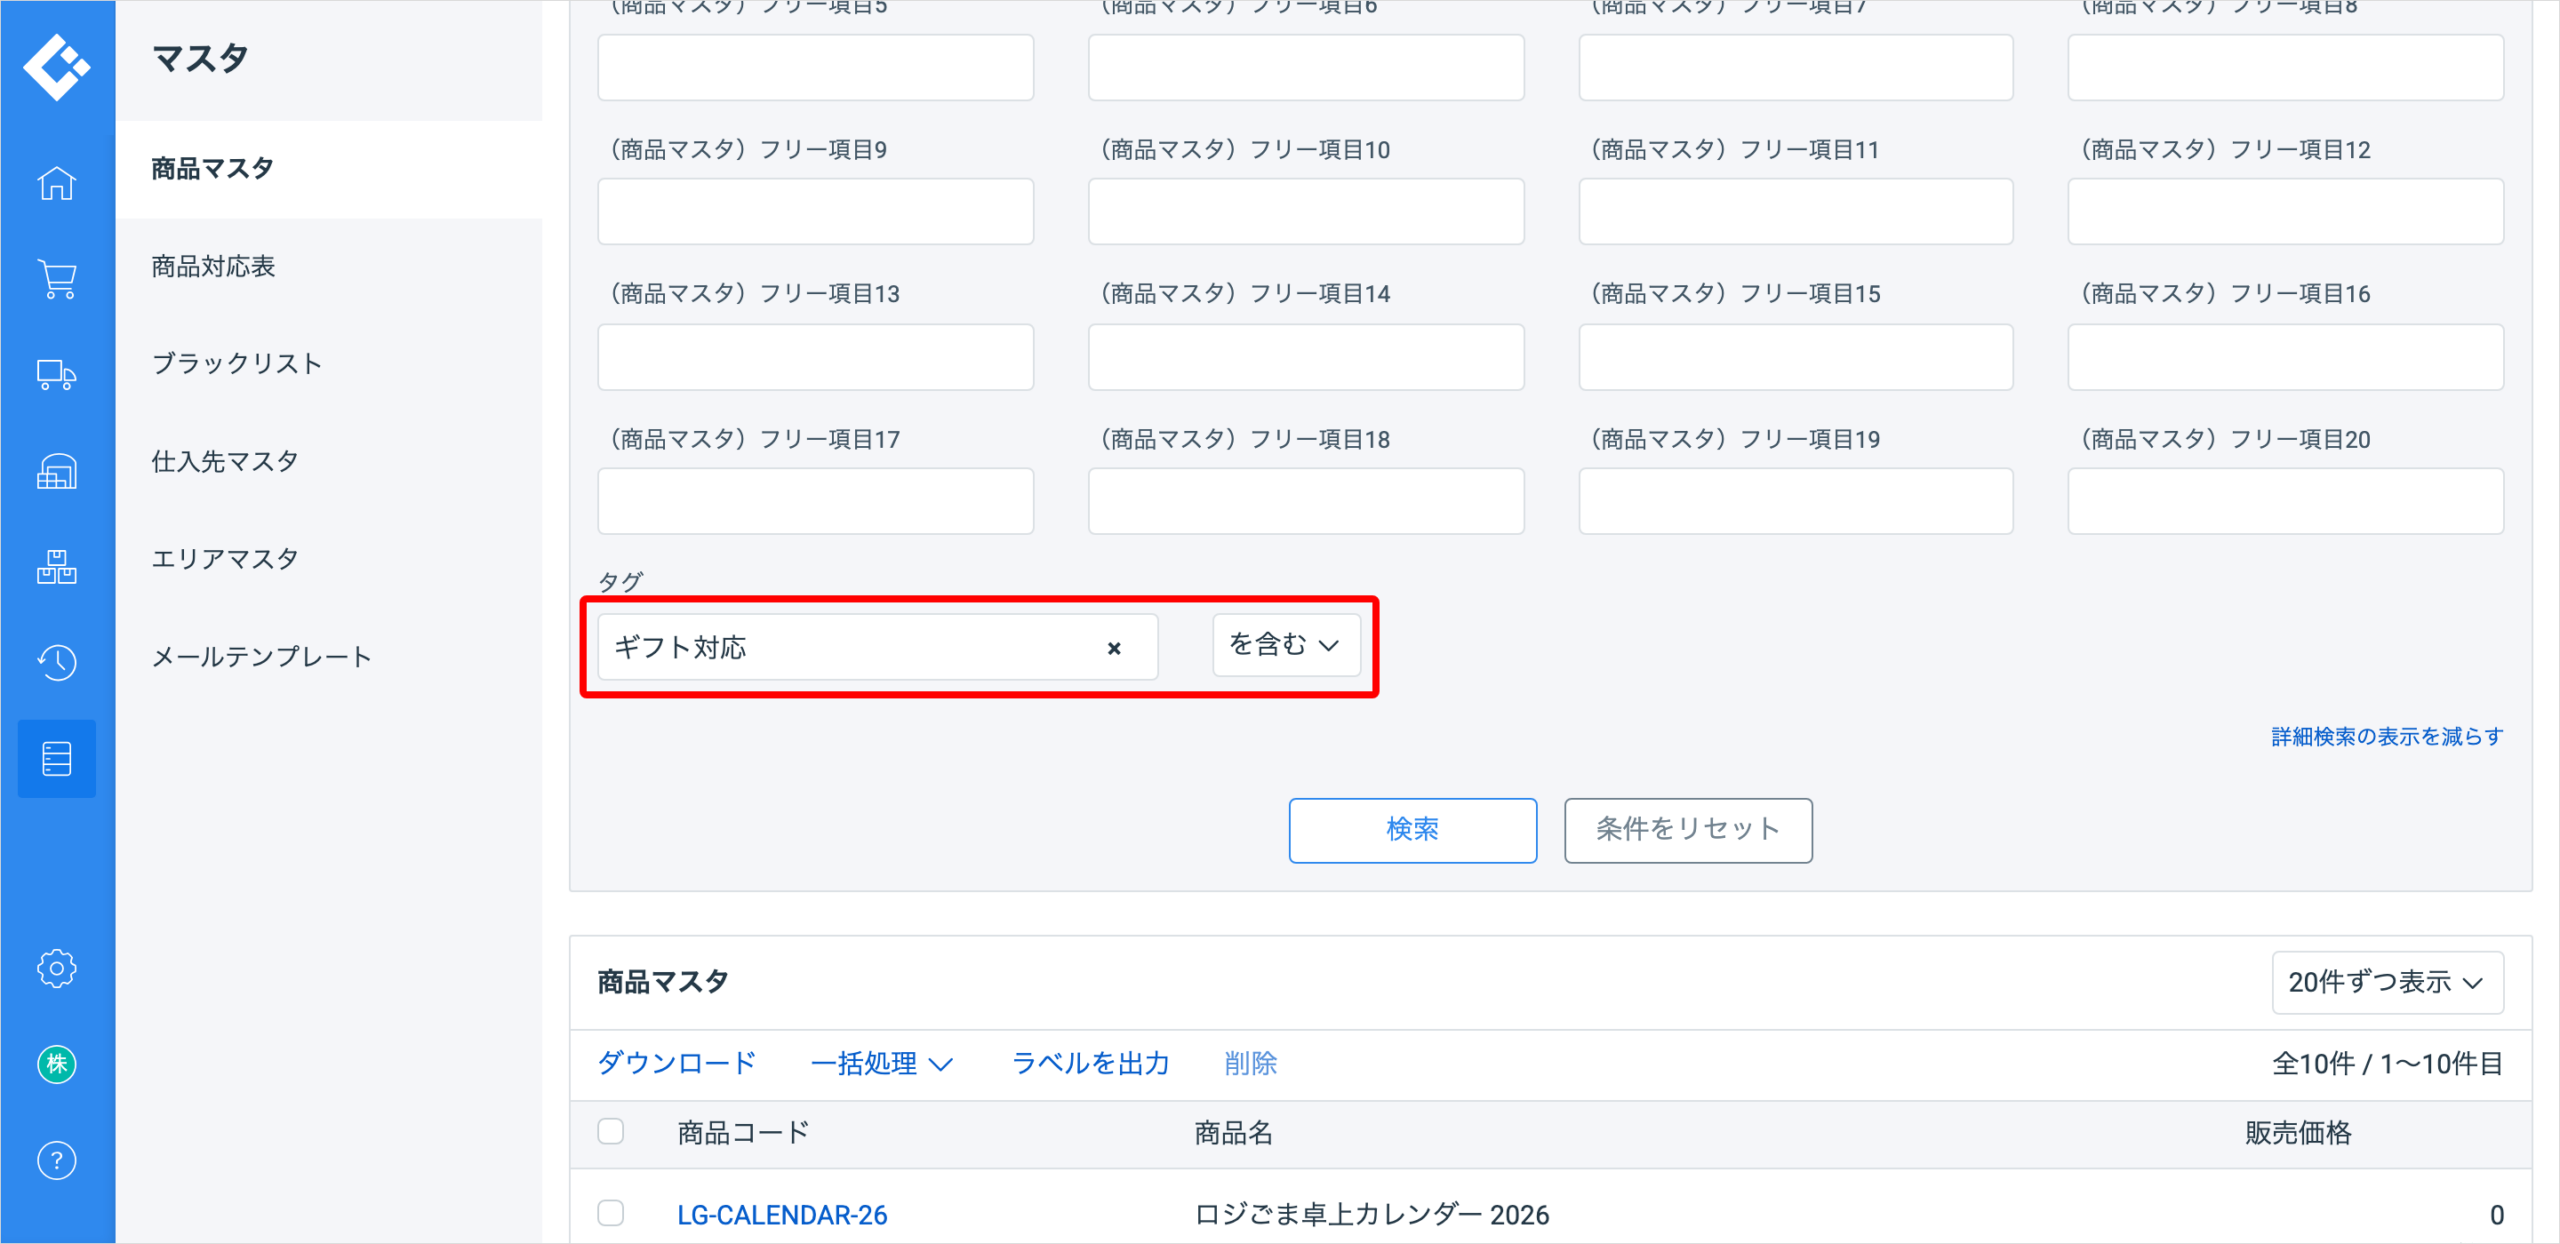Click the フリー項目9 input field

(816, 212)
